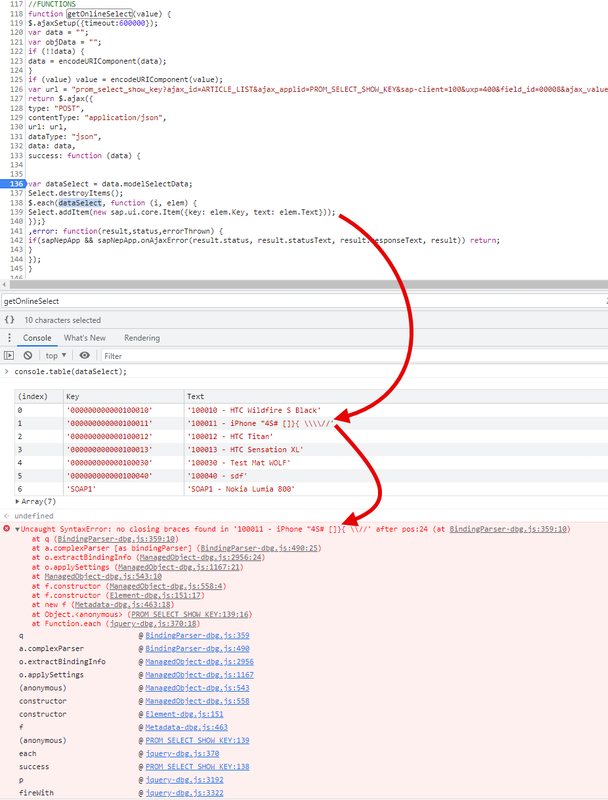
Task: Open the DevTools drawer three-dot menu
Action: tap(9, 338)
